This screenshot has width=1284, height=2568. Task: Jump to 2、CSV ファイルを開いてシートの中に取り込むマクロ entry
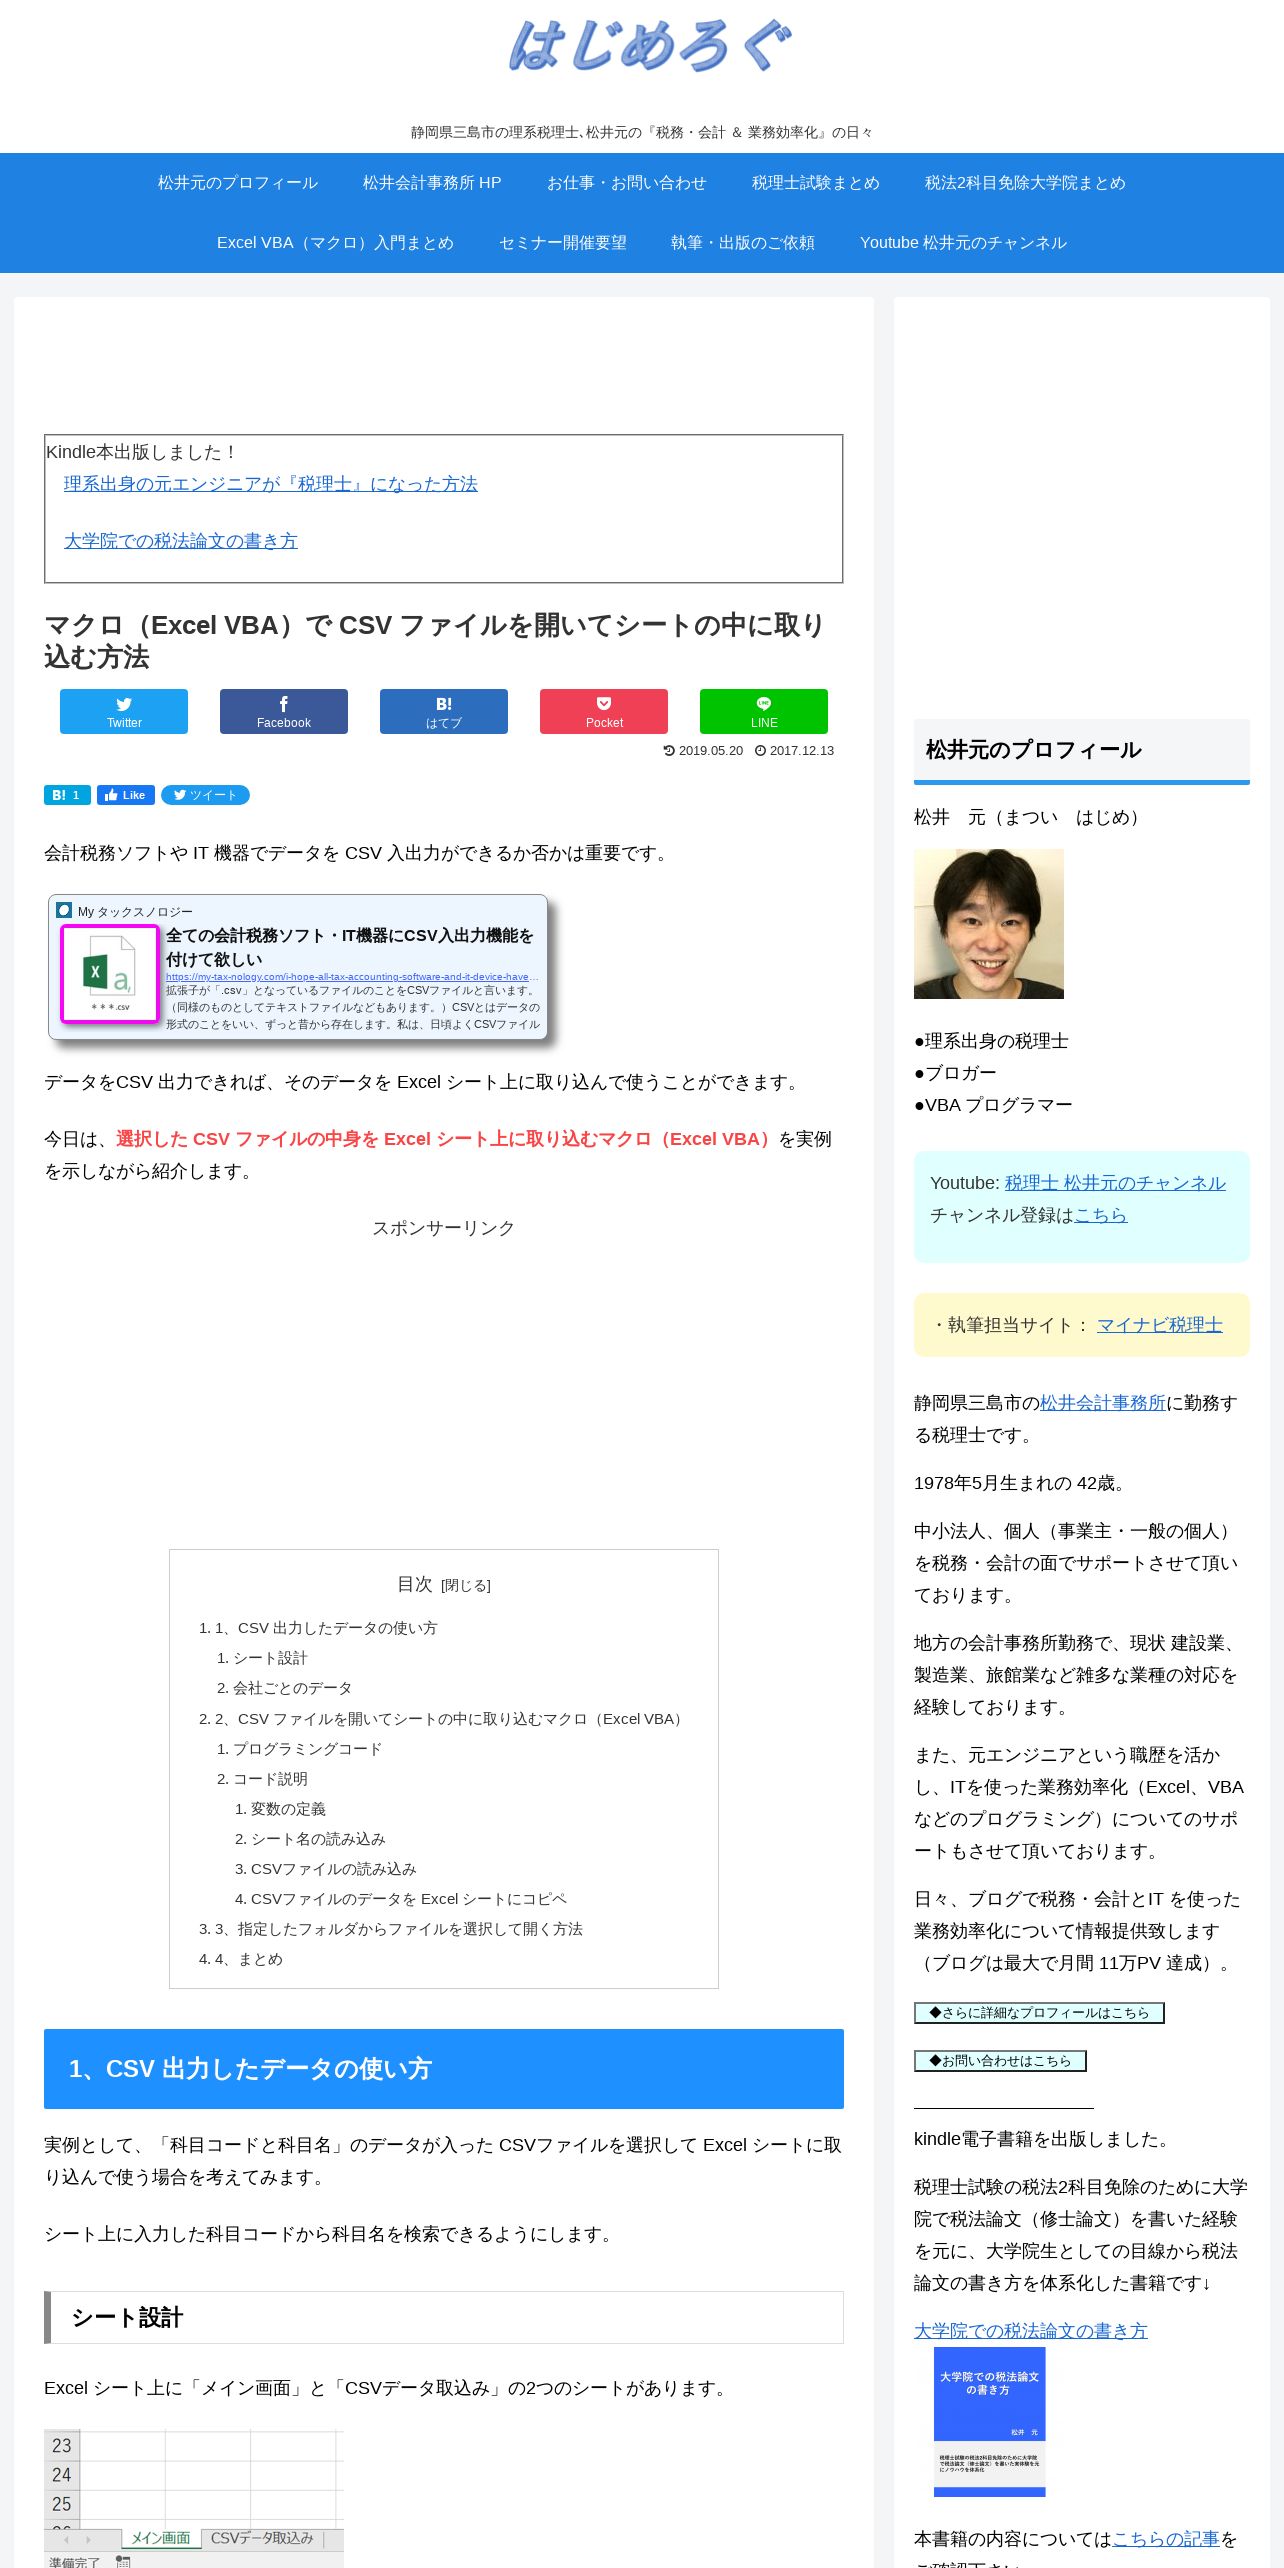pyautogui.click(x=451, y=1719)
